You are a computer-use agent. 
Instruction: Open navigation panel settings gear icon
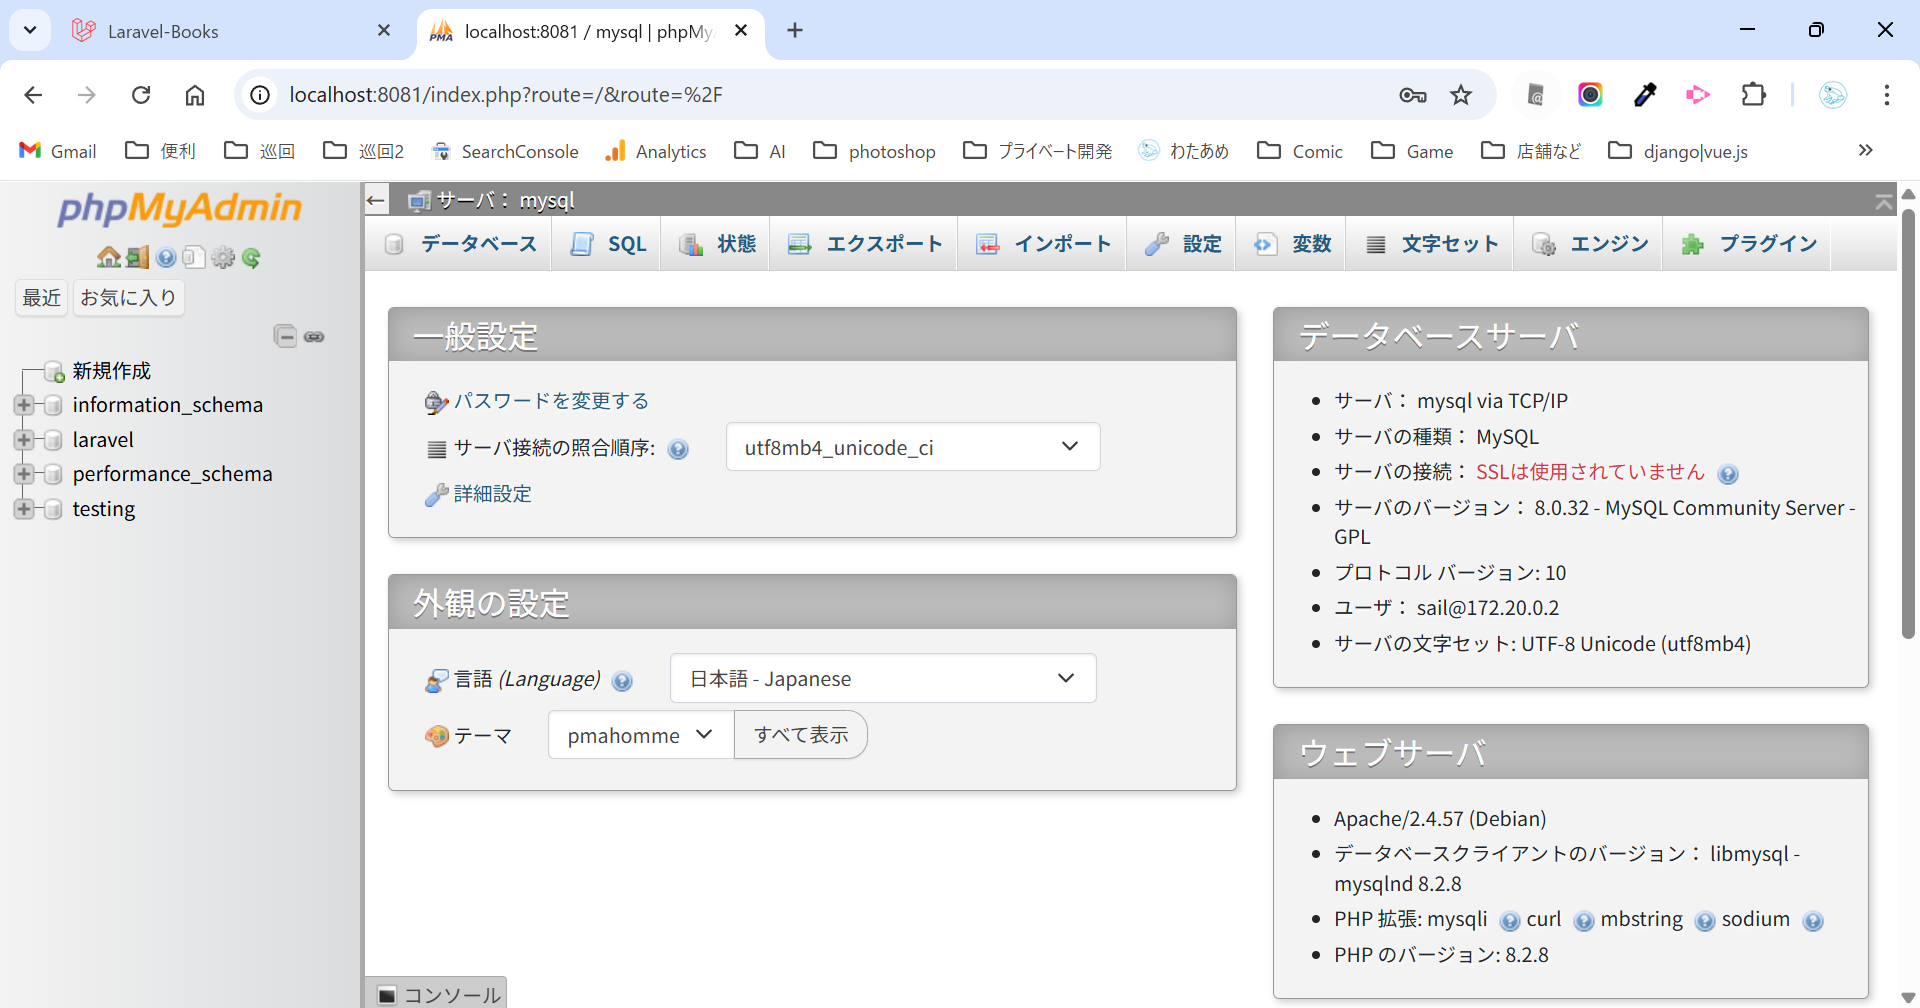(x=223, y=258)
